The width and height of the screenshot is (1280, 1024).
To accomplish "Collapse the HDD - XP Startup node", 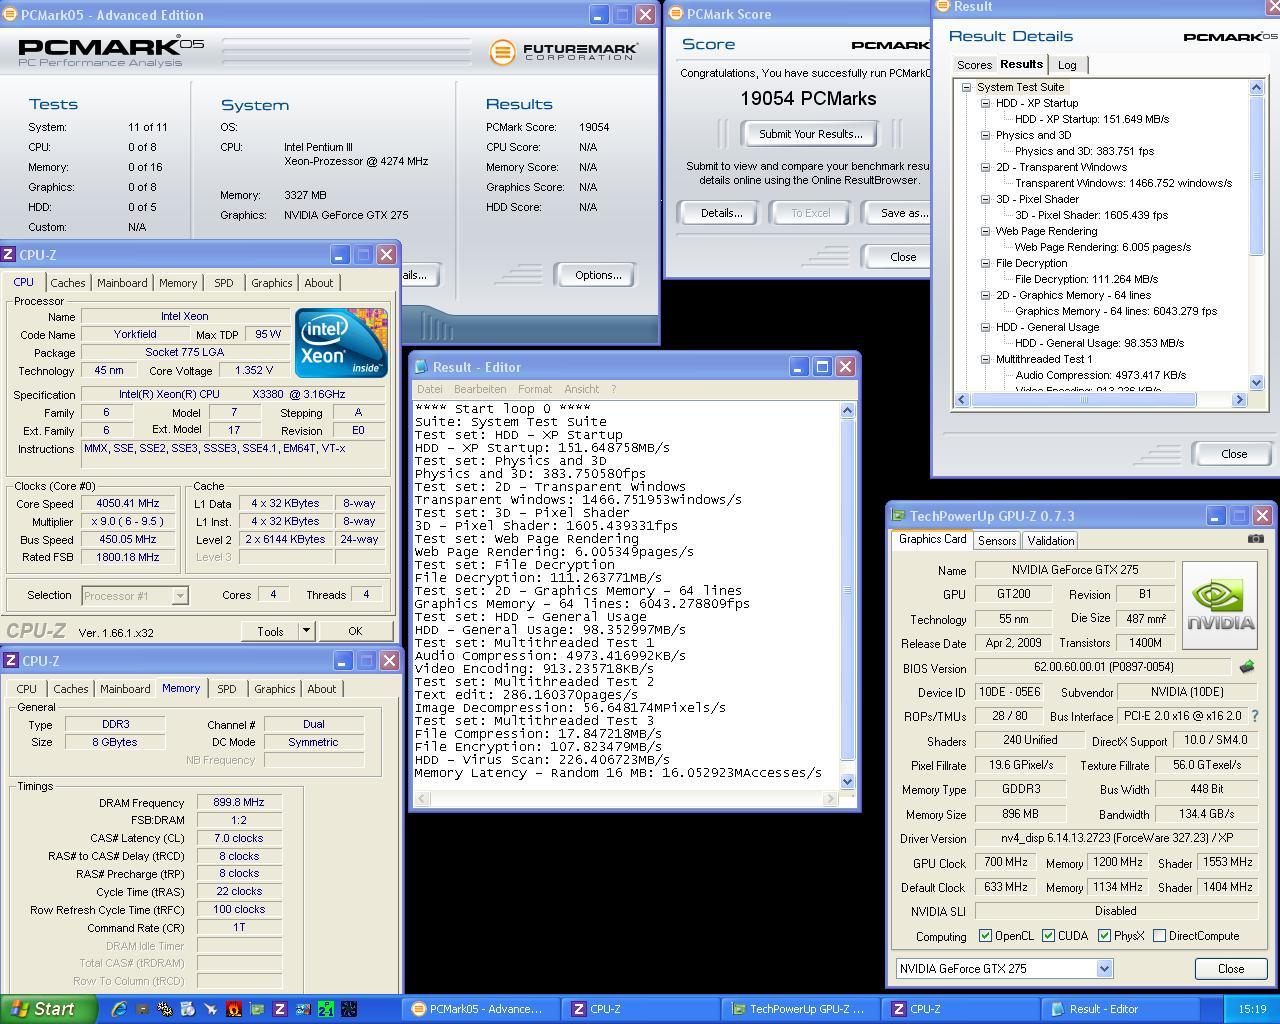I will coord(985,103).
